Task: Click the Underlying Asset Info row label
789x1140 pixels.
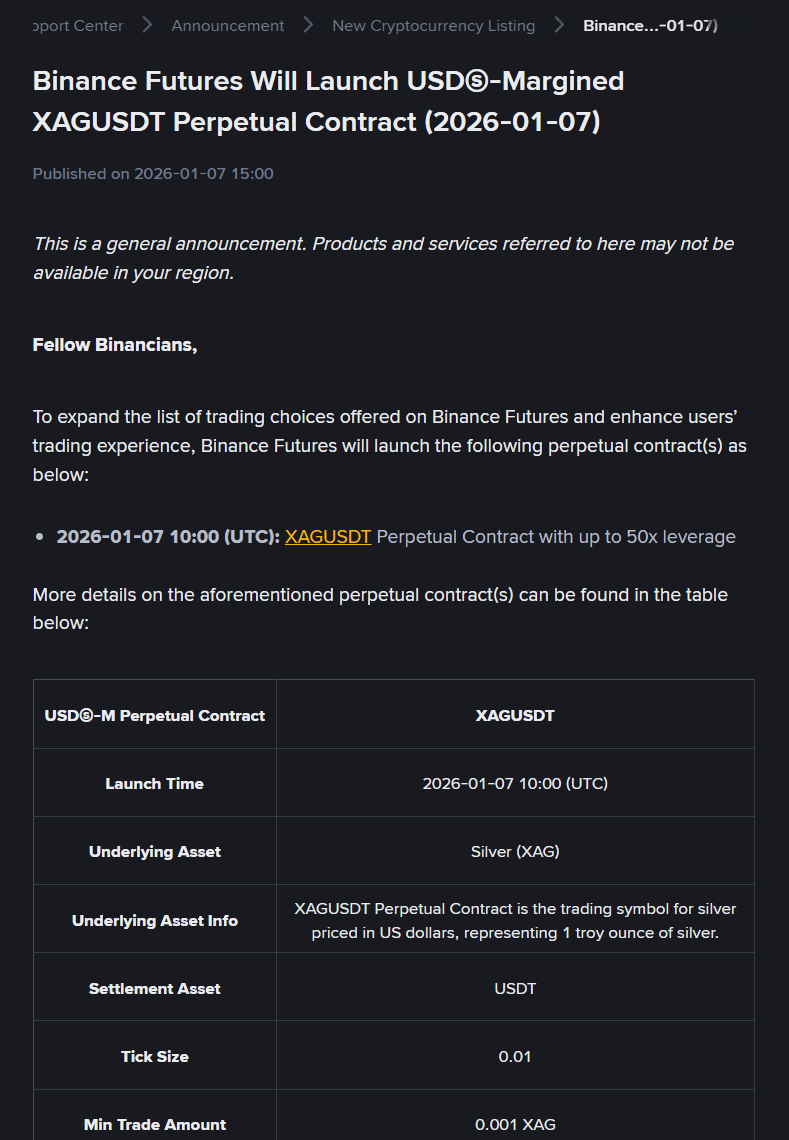Action: (x=155, y=920)
